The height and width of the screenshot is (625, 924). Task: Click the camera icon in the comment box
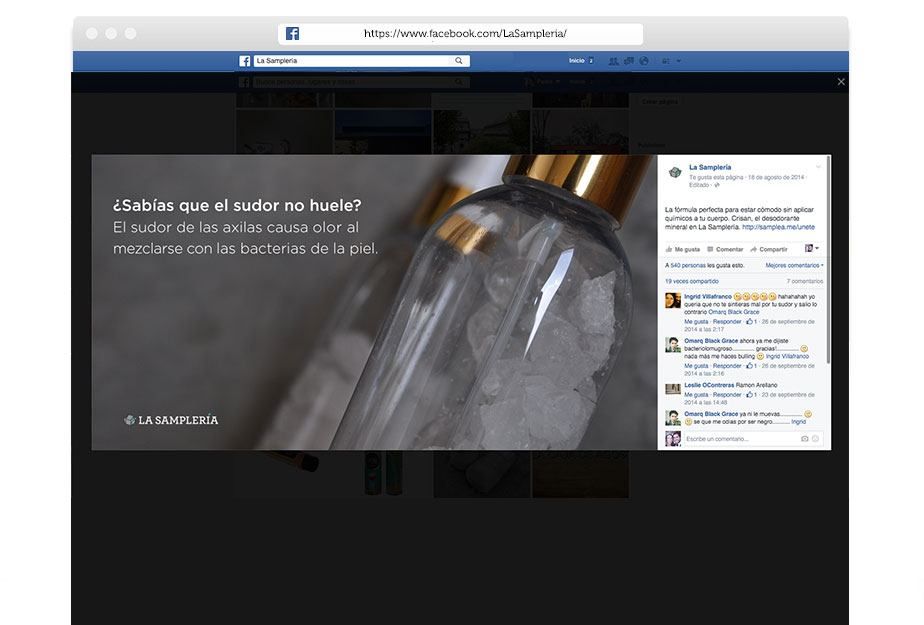[x=804, y=439]
